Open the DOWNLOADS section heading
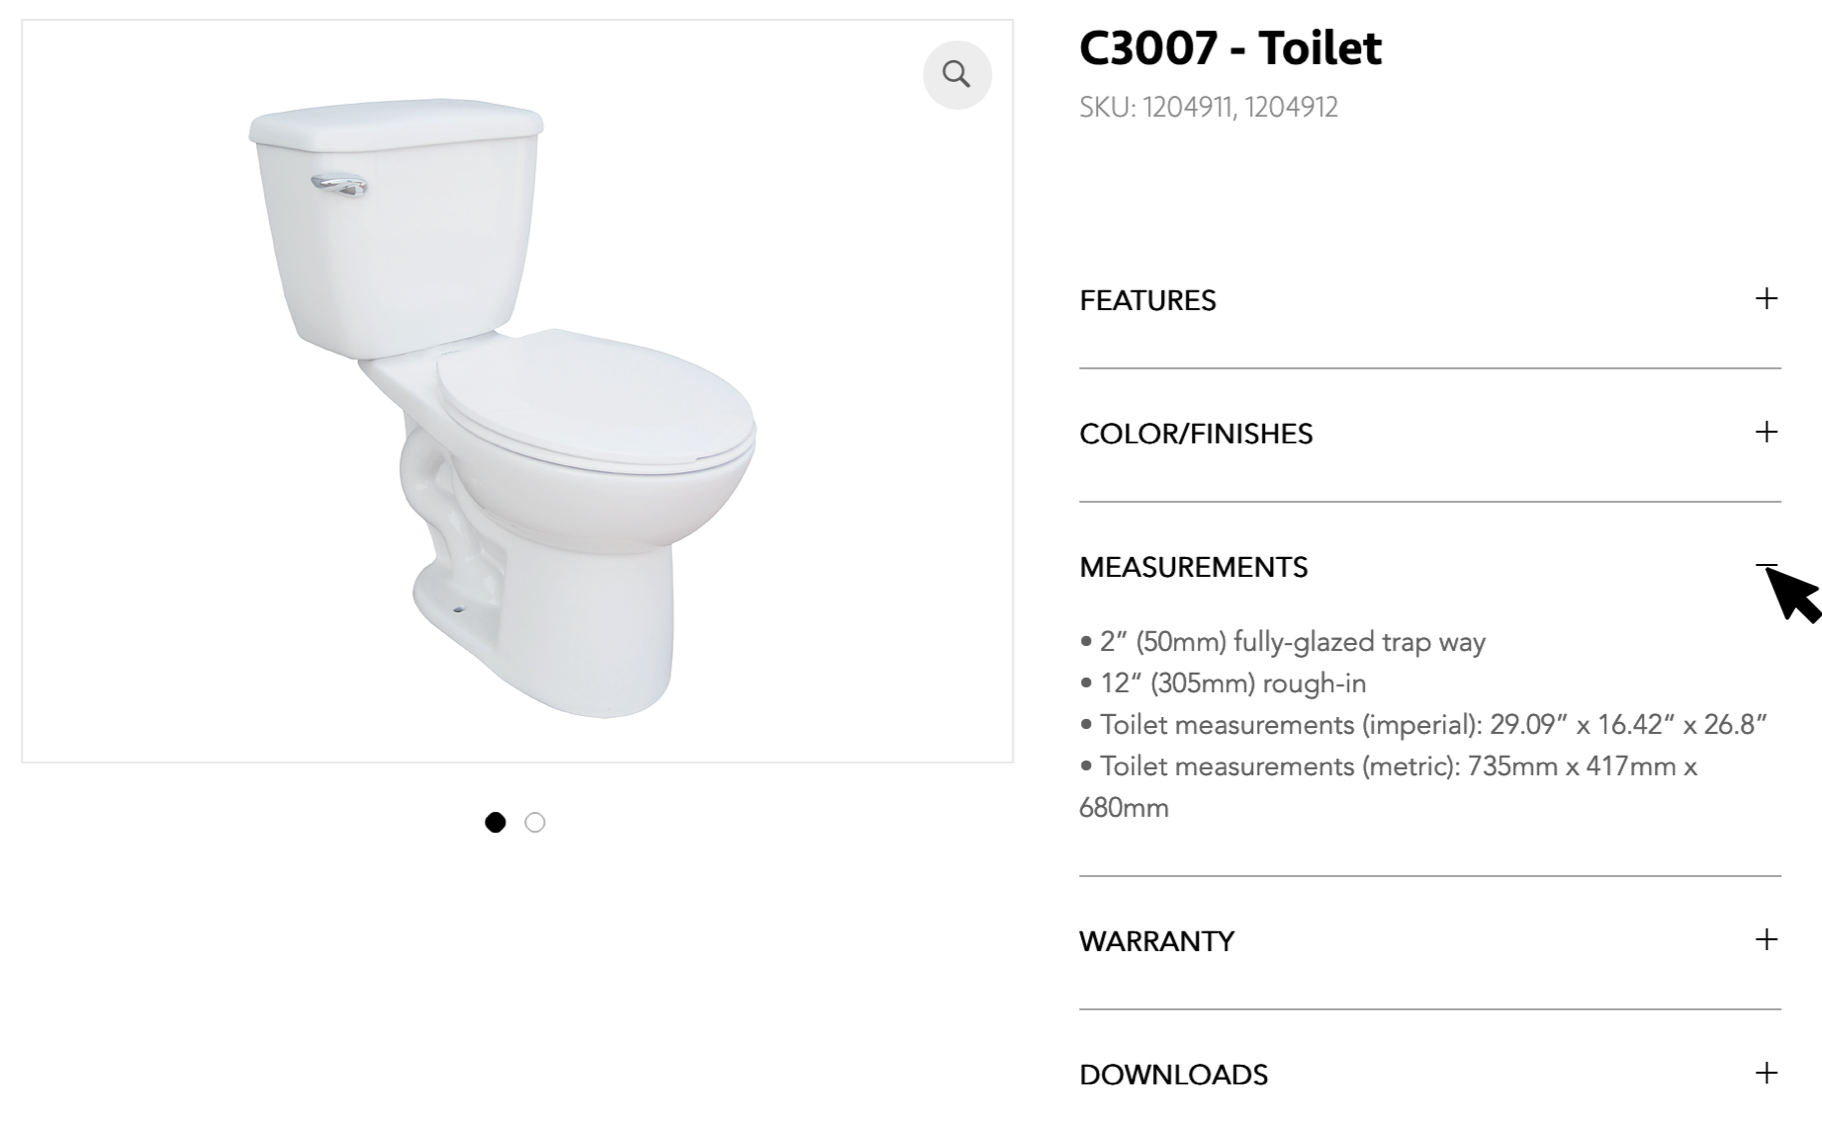 coord(1173,1075)
